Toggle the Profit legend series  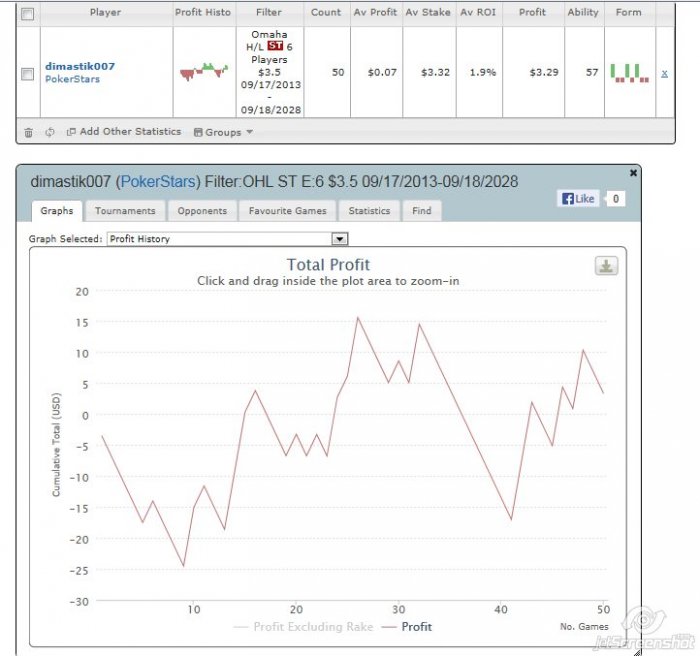coord(407,627)
